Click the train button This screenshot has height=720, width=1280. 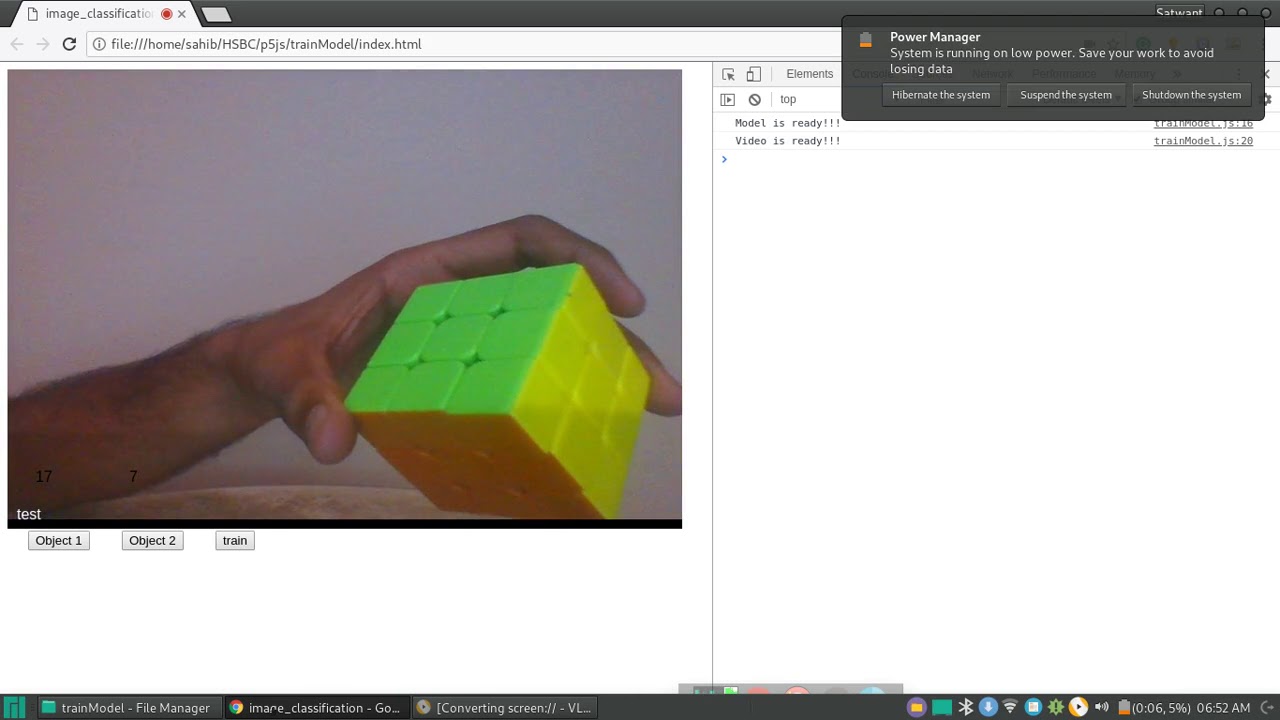pos(235,541)
